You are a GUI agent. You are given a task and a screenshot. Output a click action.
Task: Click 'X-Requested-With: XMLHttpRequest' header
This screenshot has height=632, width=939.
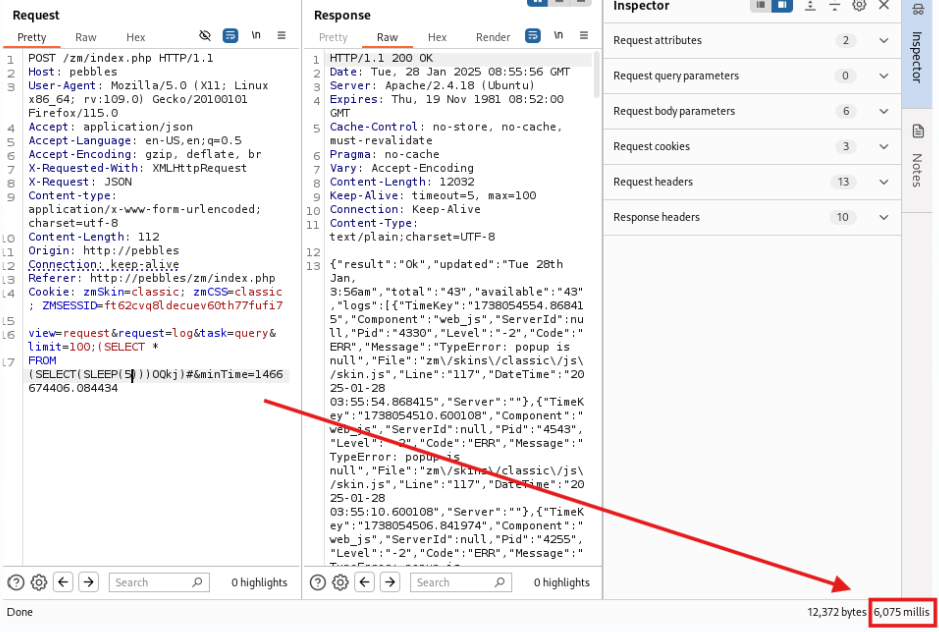[137, 168]
